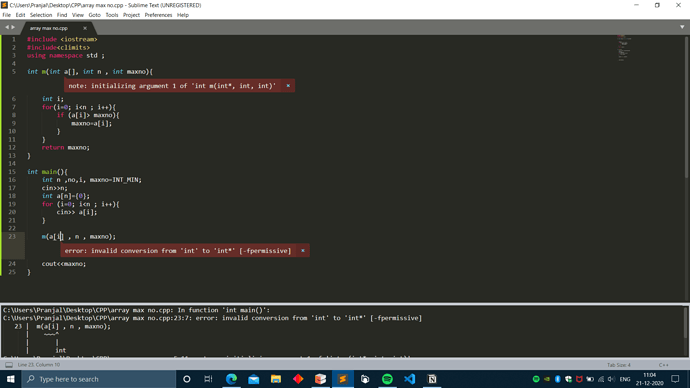The width and height of the screenshot is (690, 388).
Task: Launch Microsoft Edge from taskbar
Action: (231, 379)
